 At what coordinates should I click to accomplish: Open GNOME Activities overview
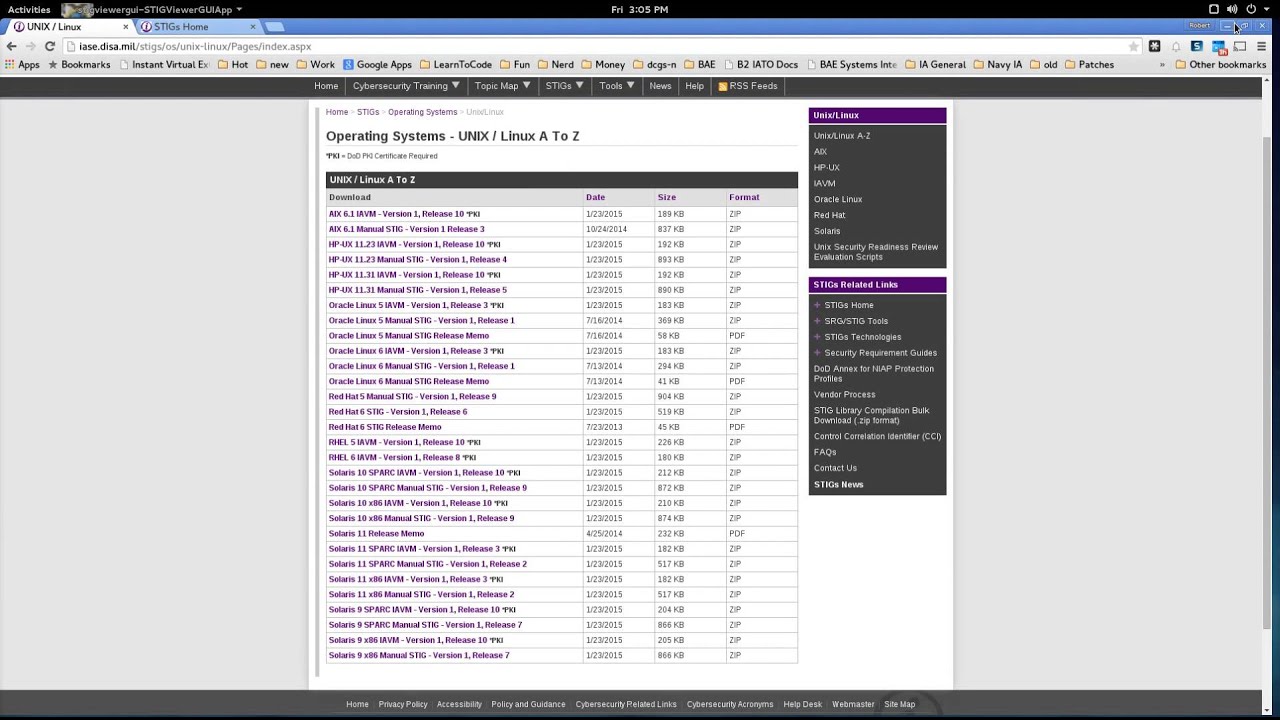[29, 9]
